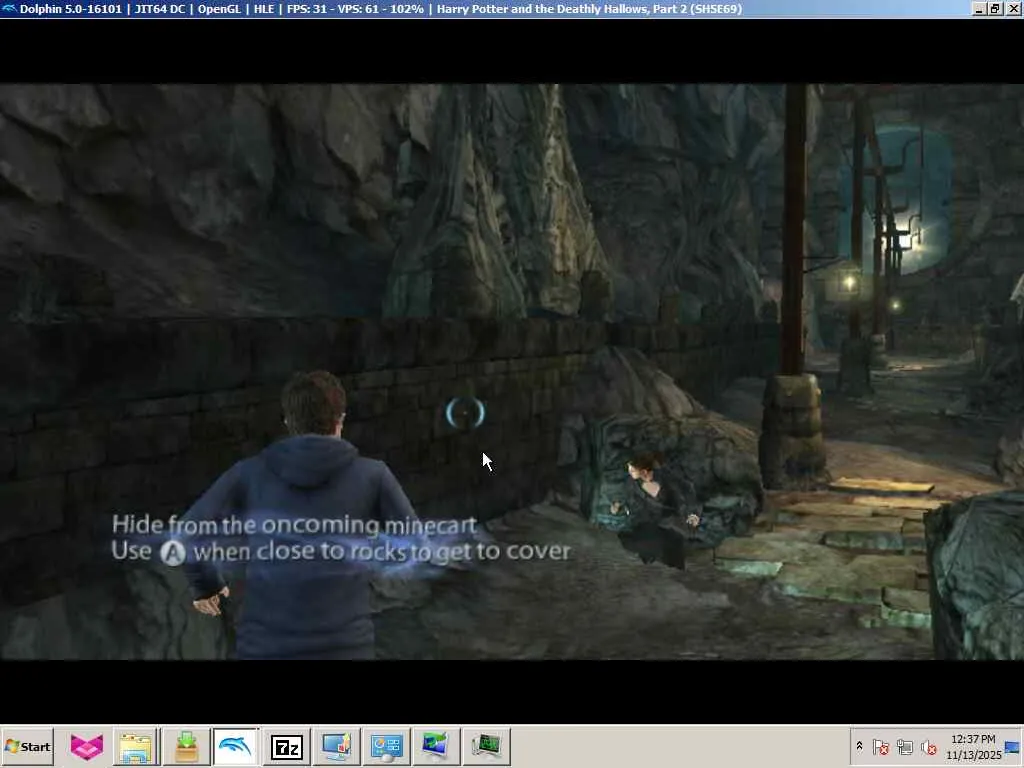Click the Show desktop button beside clock
Image resolution: width=1024 pixels, height=768 pixels.
point(1014,746)
